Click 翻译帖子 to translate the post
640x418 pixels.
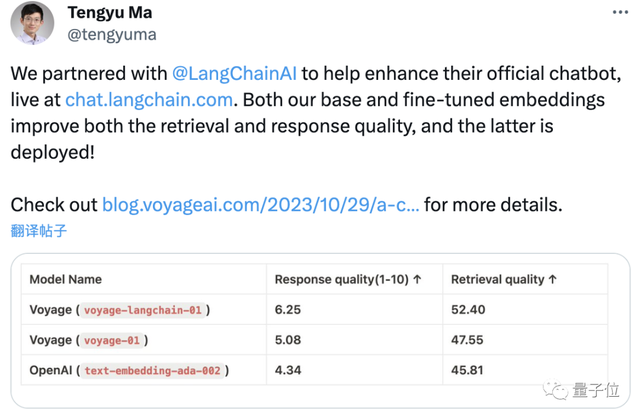click(39, 231)
